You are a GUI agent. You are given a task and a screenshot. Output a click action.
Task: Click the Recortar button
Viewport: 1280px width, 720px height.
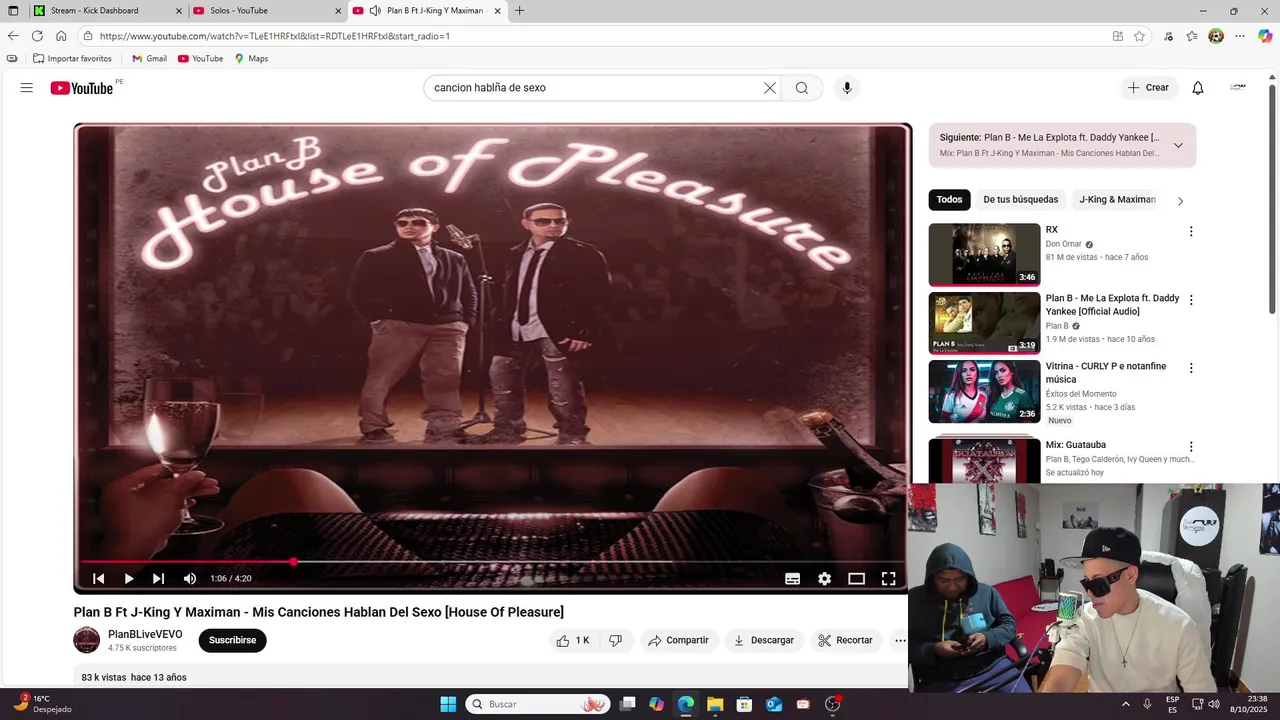pos(845,641)
